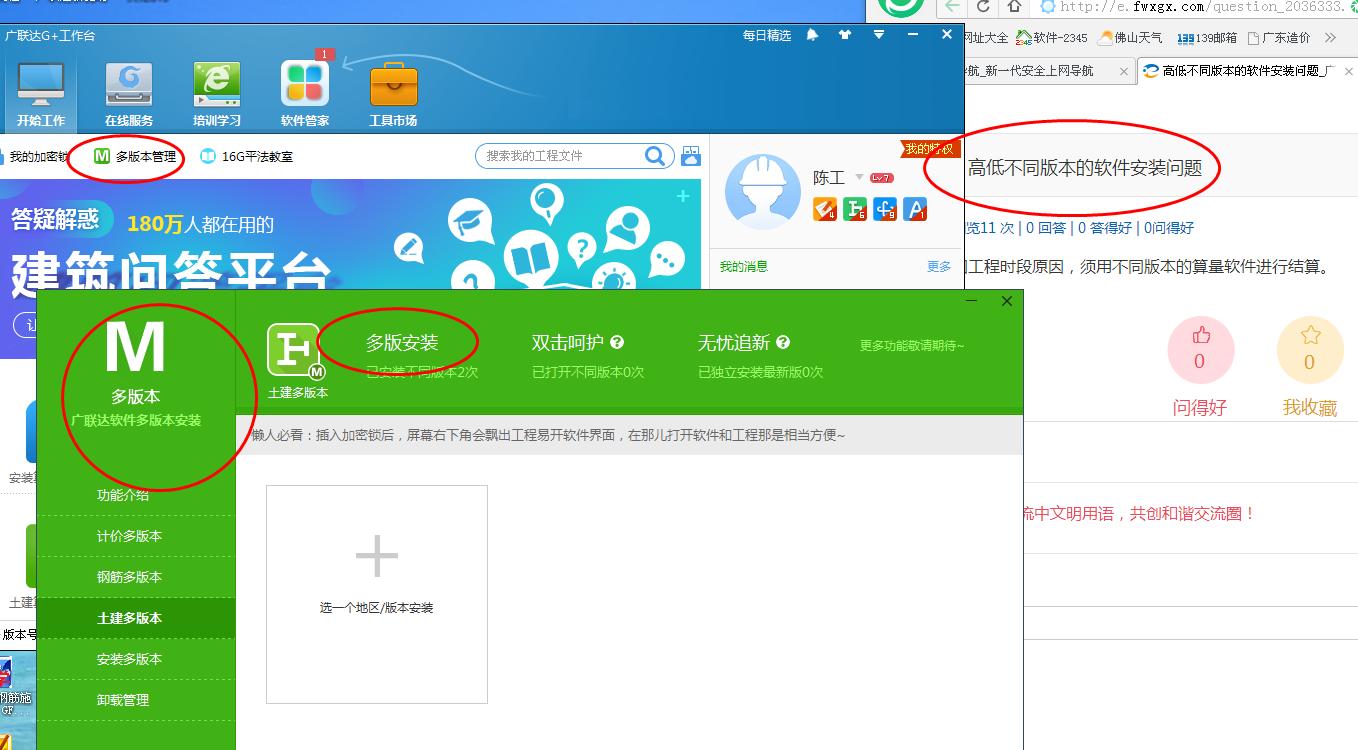The image size is (1358, 750).
Task: Open 开始工作 in G+ workbench toolbar
Action: point(41,95)
